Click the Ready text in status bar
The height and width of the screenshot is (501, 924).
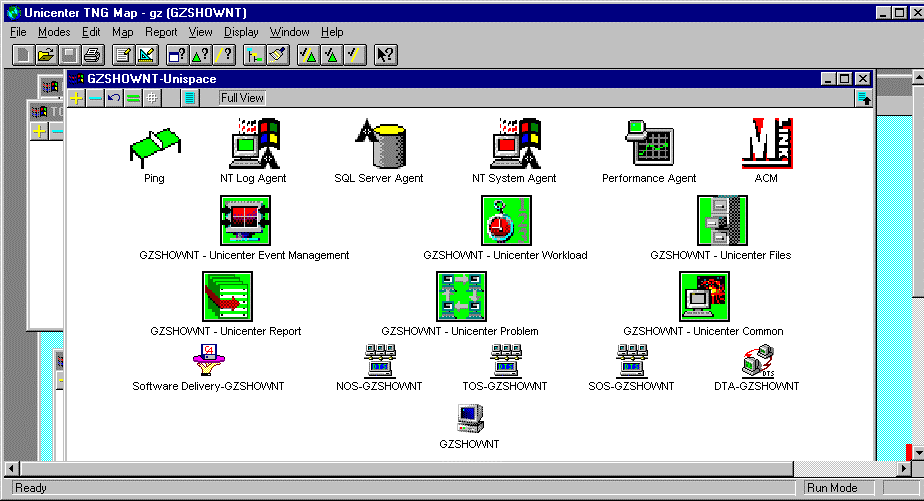click(31, 488)
